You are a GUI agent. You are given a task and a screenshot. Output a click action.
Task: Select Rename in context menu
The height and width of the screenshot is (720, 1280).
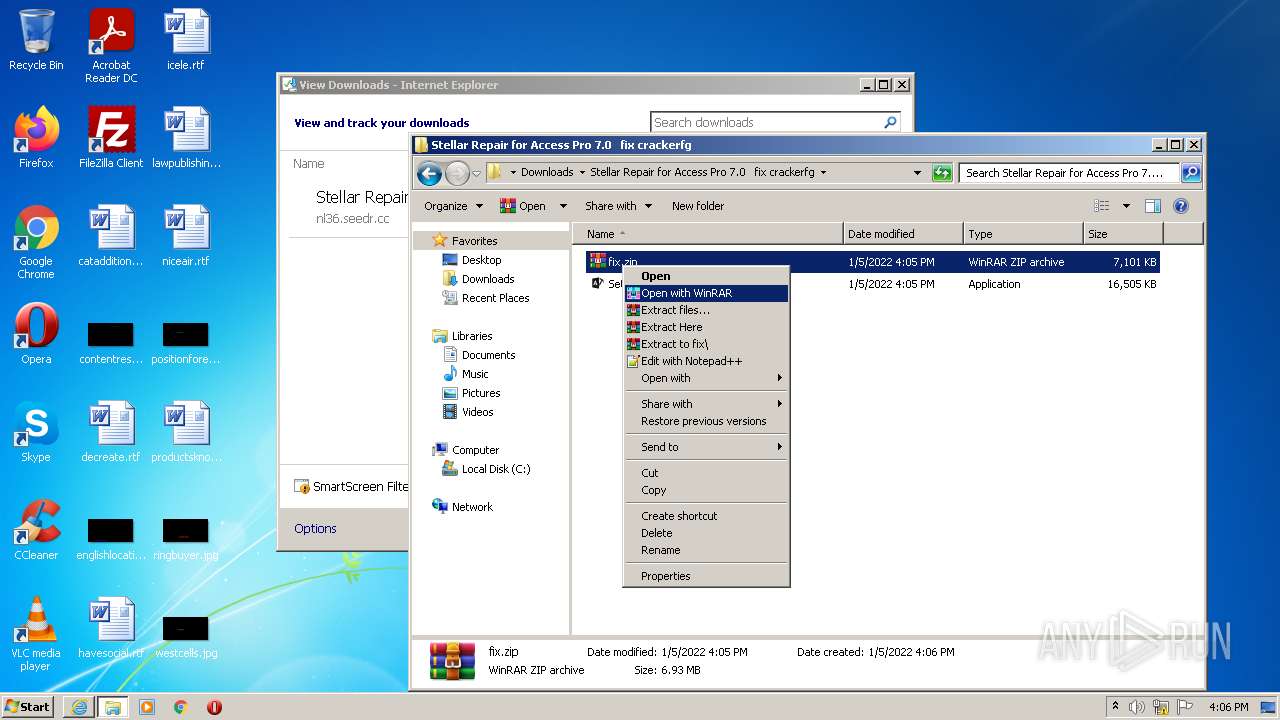(x=706, y=550)
